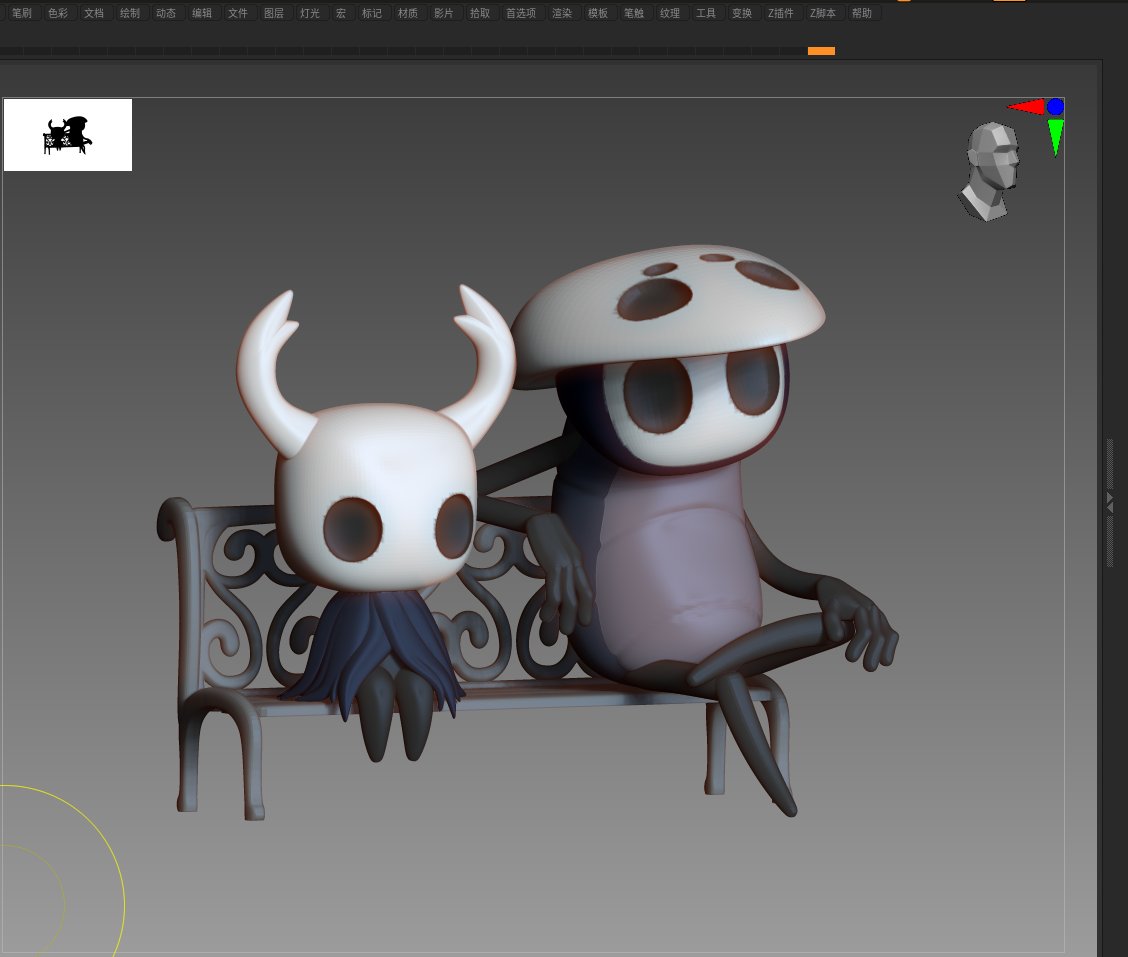Click the green Y-axis cone on the gizmo

pos(1055,137)
